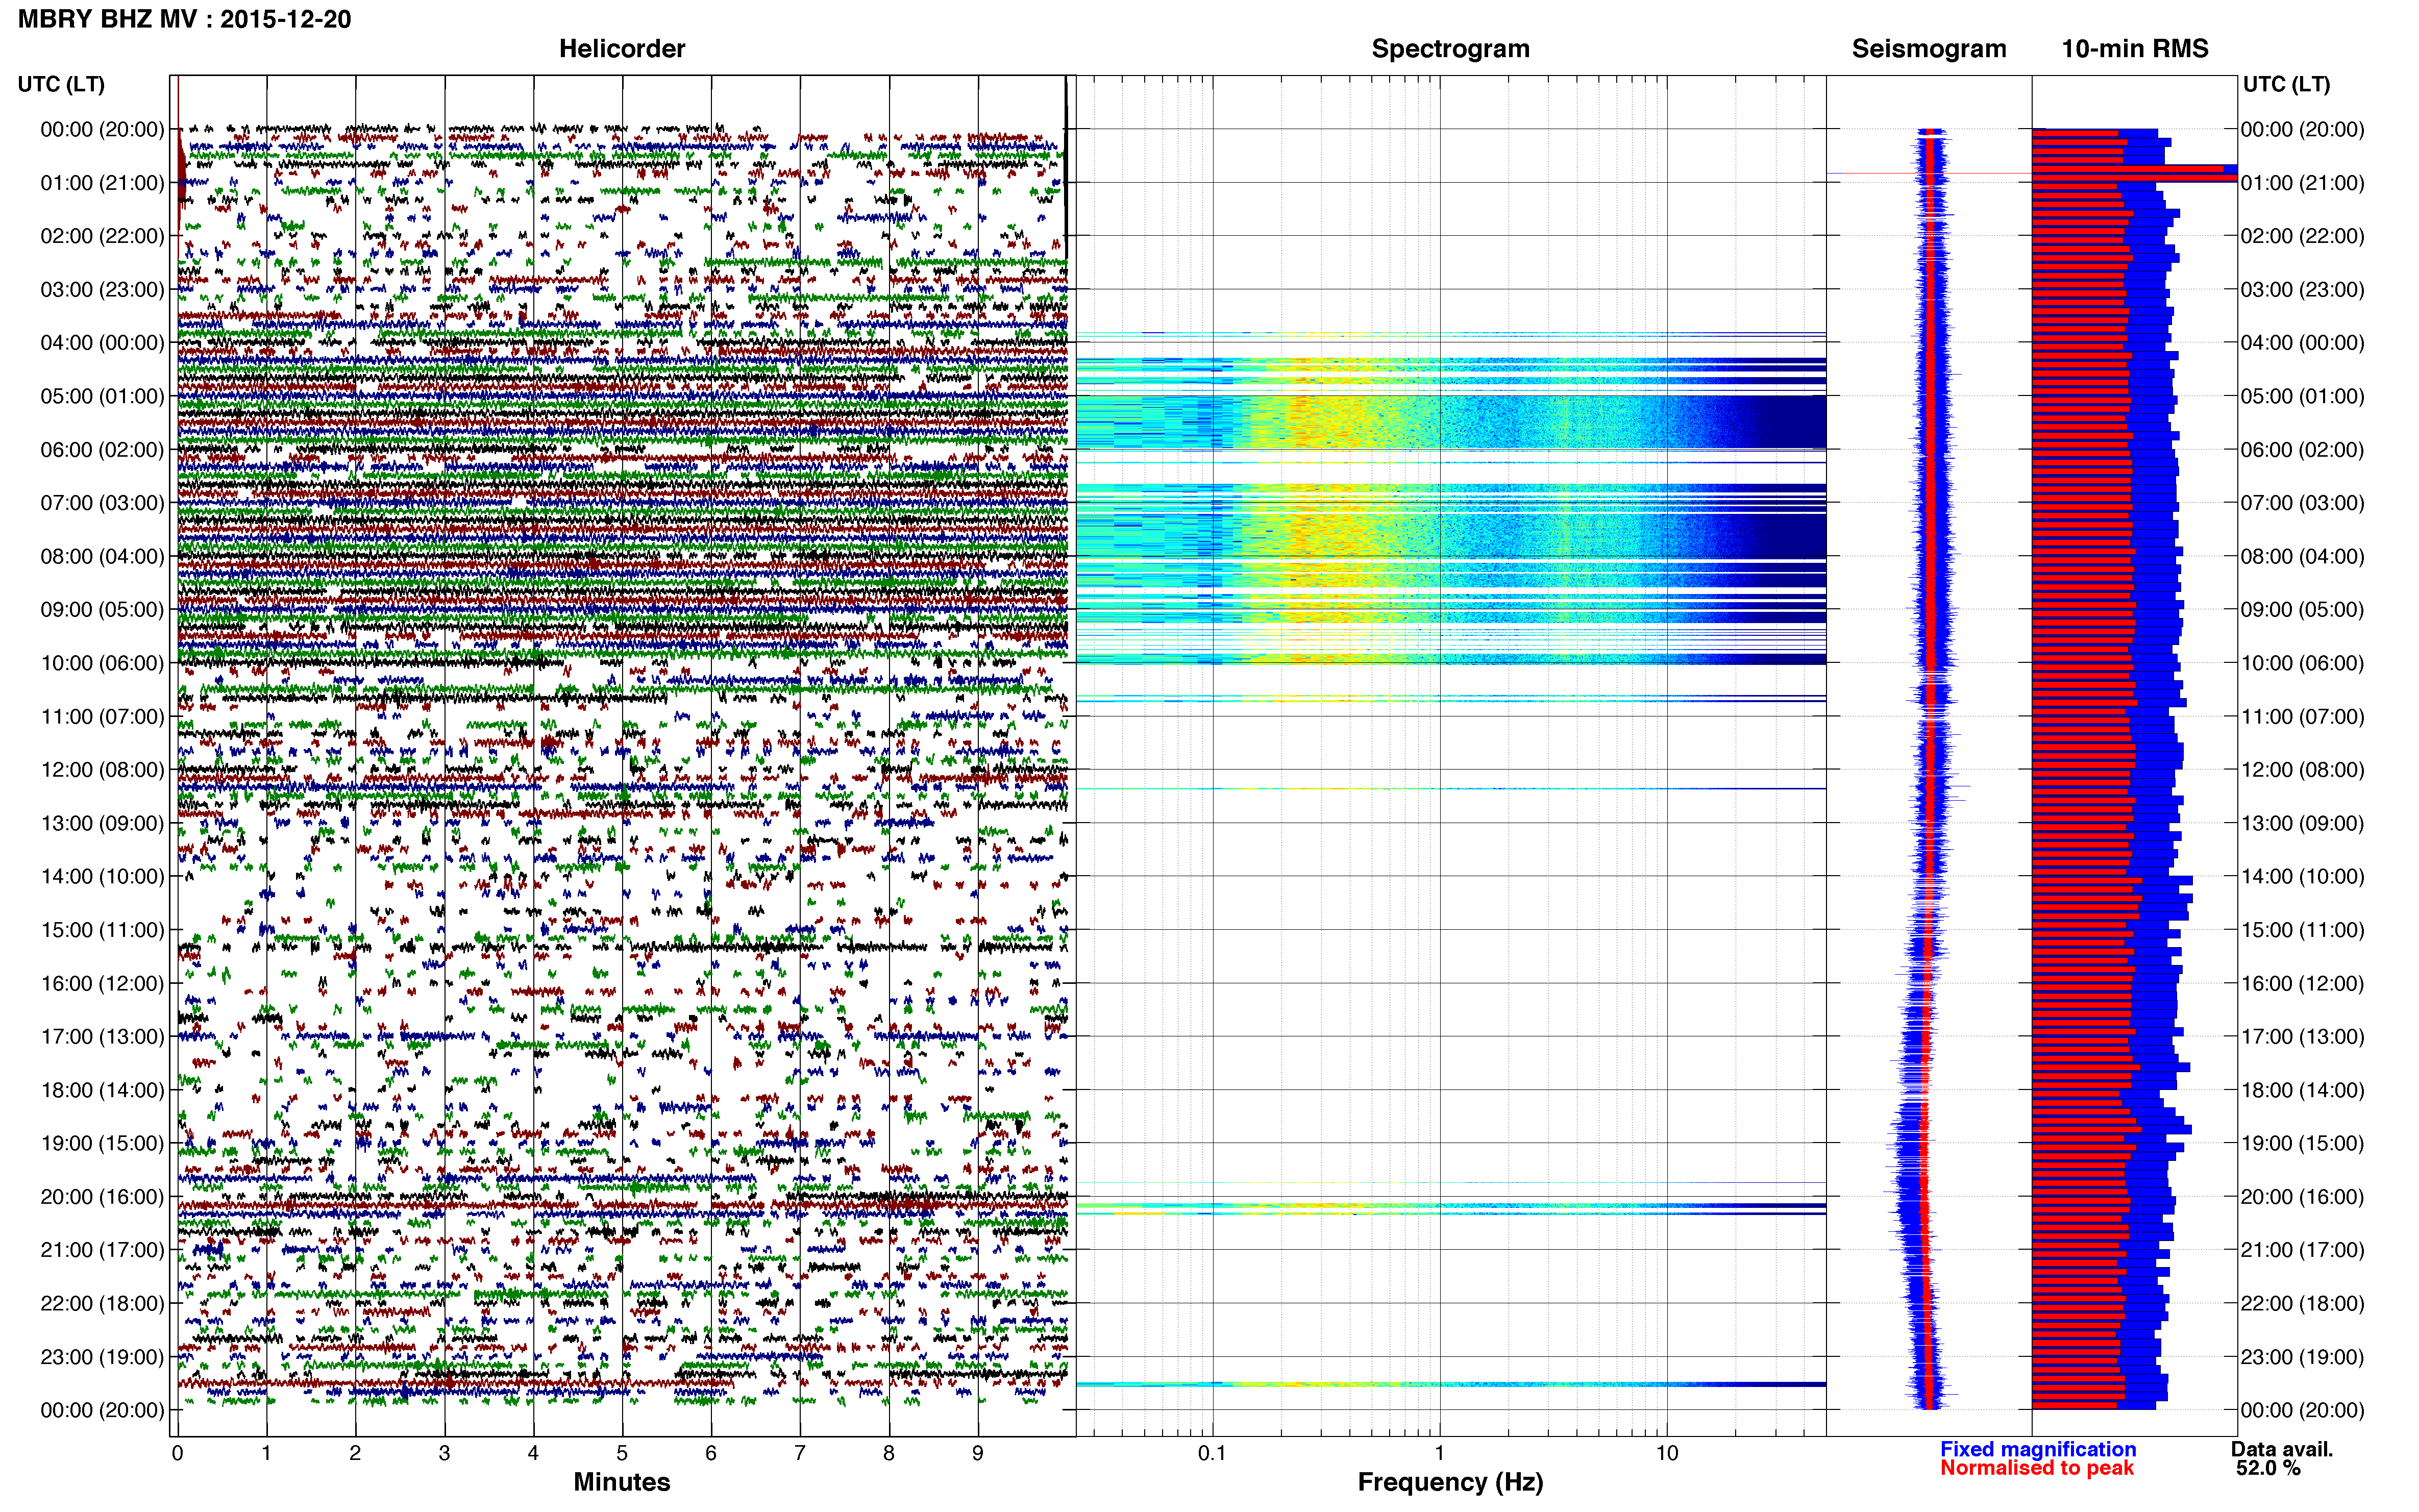Click the 'Data avail.' label
This screenshot has width=2419, height=1512.
[x=2281, y=1449]
